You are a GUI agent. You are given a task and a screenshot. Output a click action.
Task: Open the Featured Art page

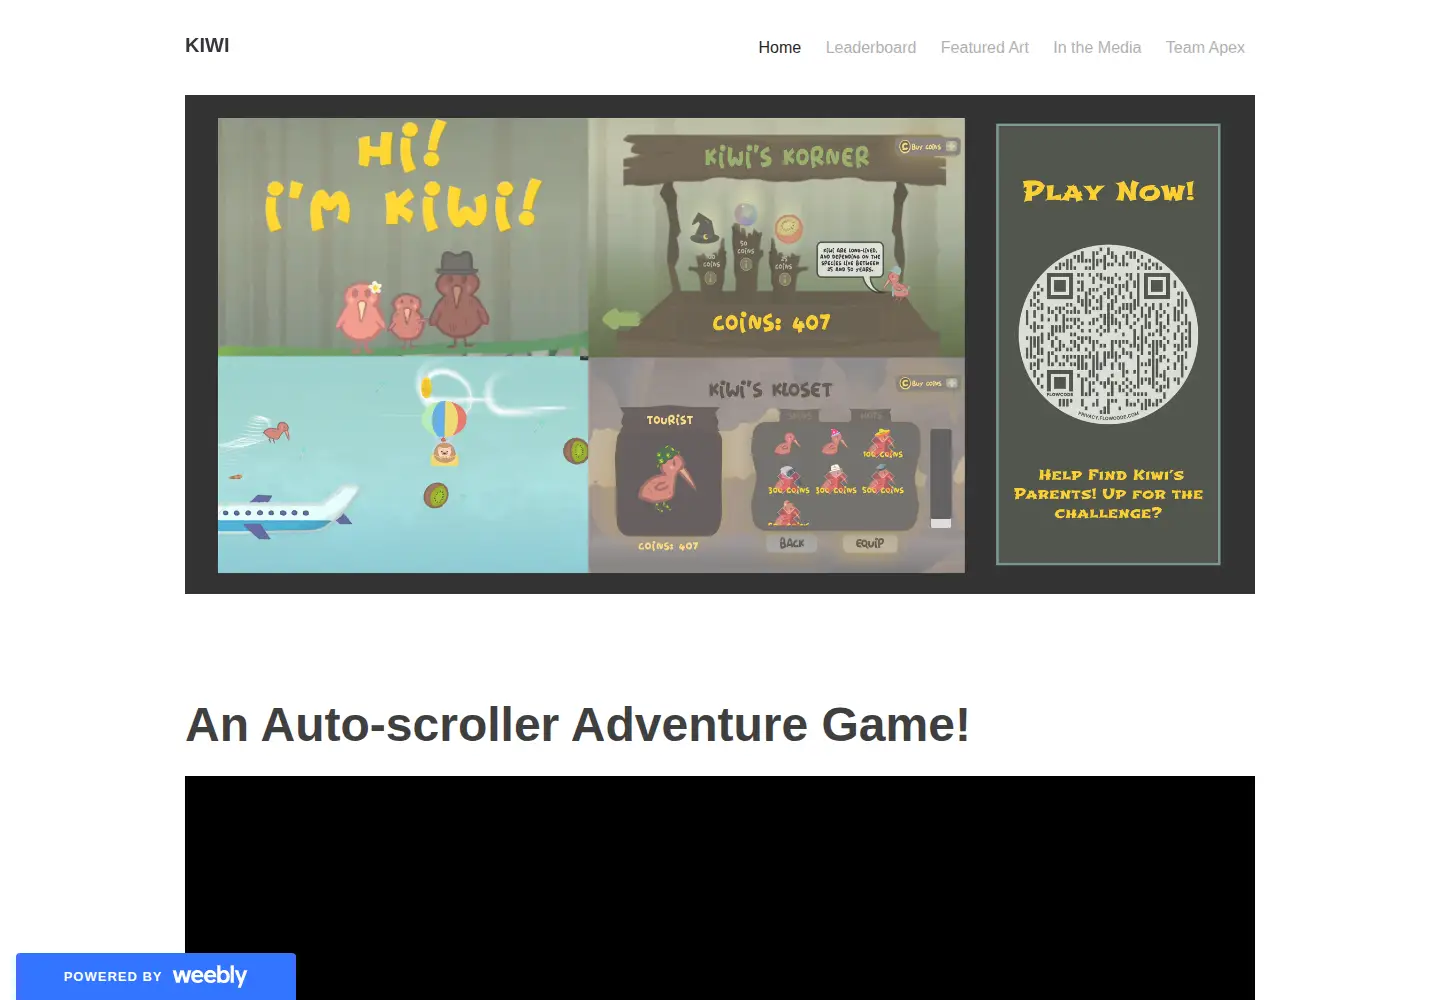(984, 47)
